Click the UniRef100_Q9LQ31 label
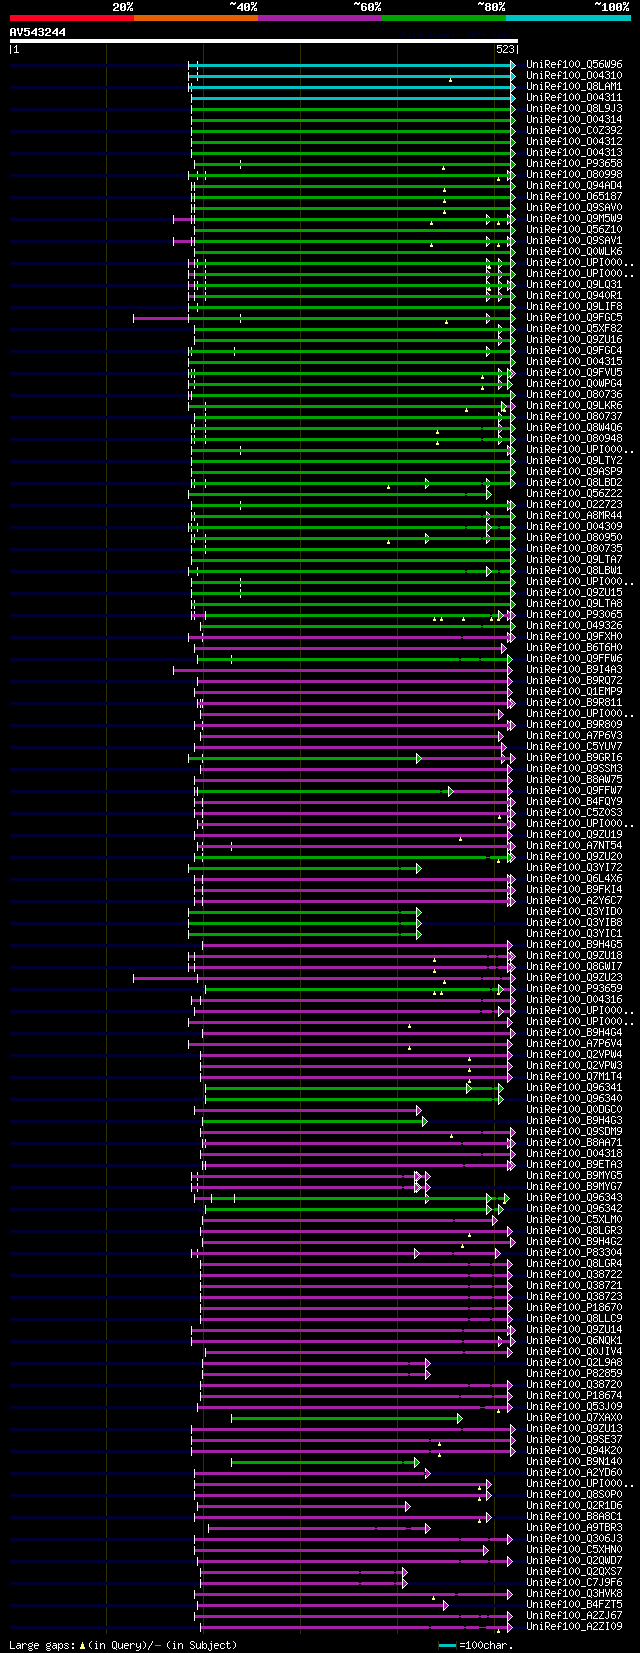Screen dimensions: 640x1653 [x=574, y=284]
